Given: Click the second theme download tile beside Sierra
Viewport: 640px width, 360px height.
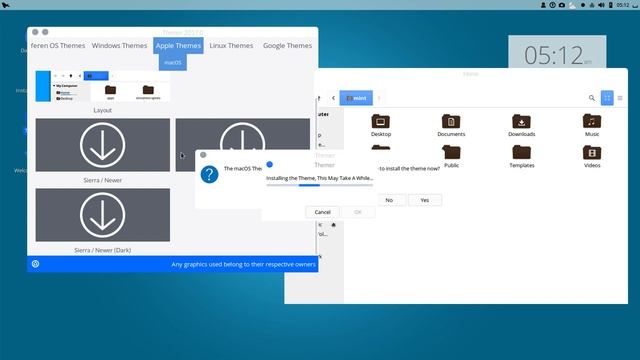Looking at the screenshot, I should point(242,135).
